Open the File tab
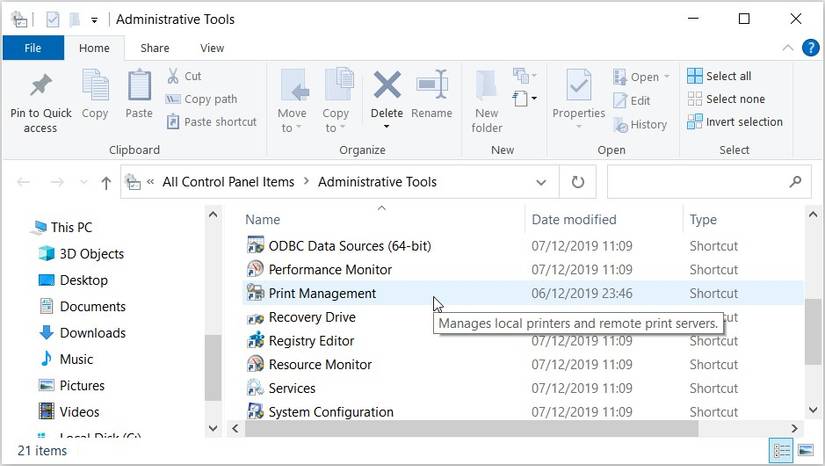Viewport: 825px width, 466px height. [x=33, y=48]
